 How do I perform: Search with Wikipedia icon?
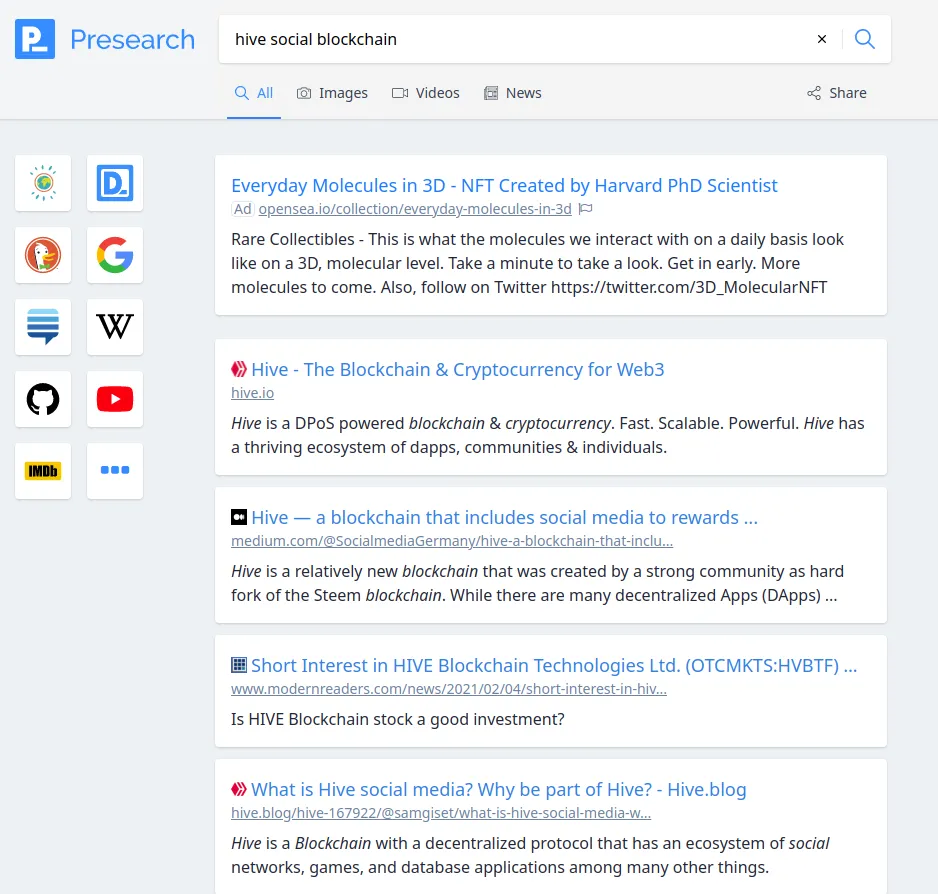(x=115, y=327)
